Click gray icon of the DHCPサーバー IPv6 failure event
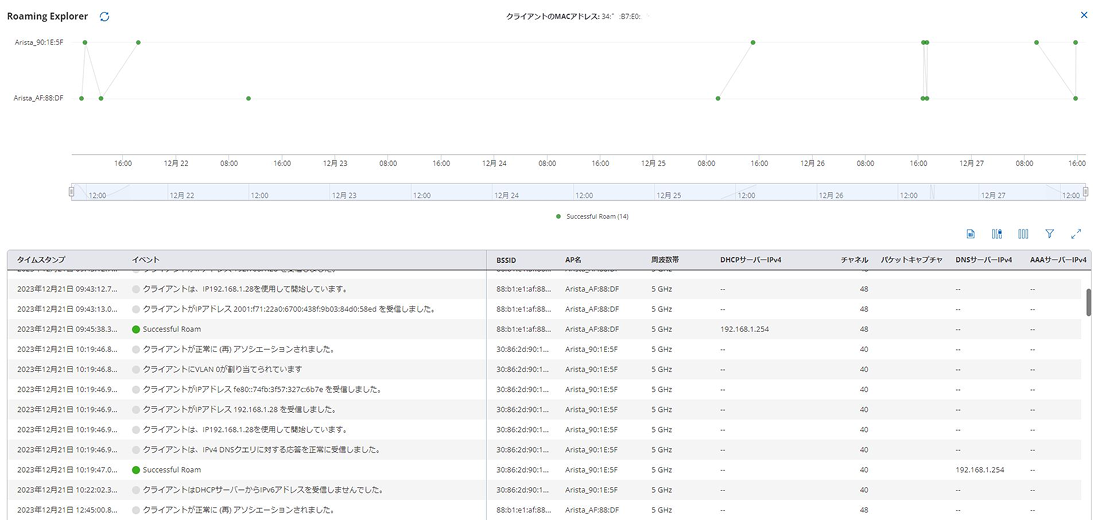This screenshot has width=1099, height=520. click(136, 489)
